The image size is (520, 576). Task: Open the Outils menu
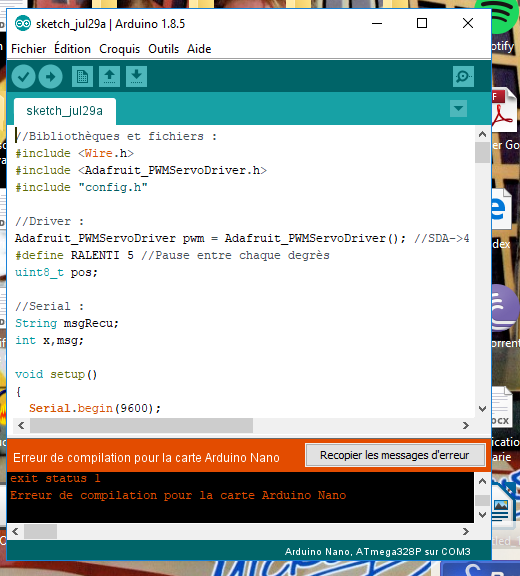(x=163, y=49)
